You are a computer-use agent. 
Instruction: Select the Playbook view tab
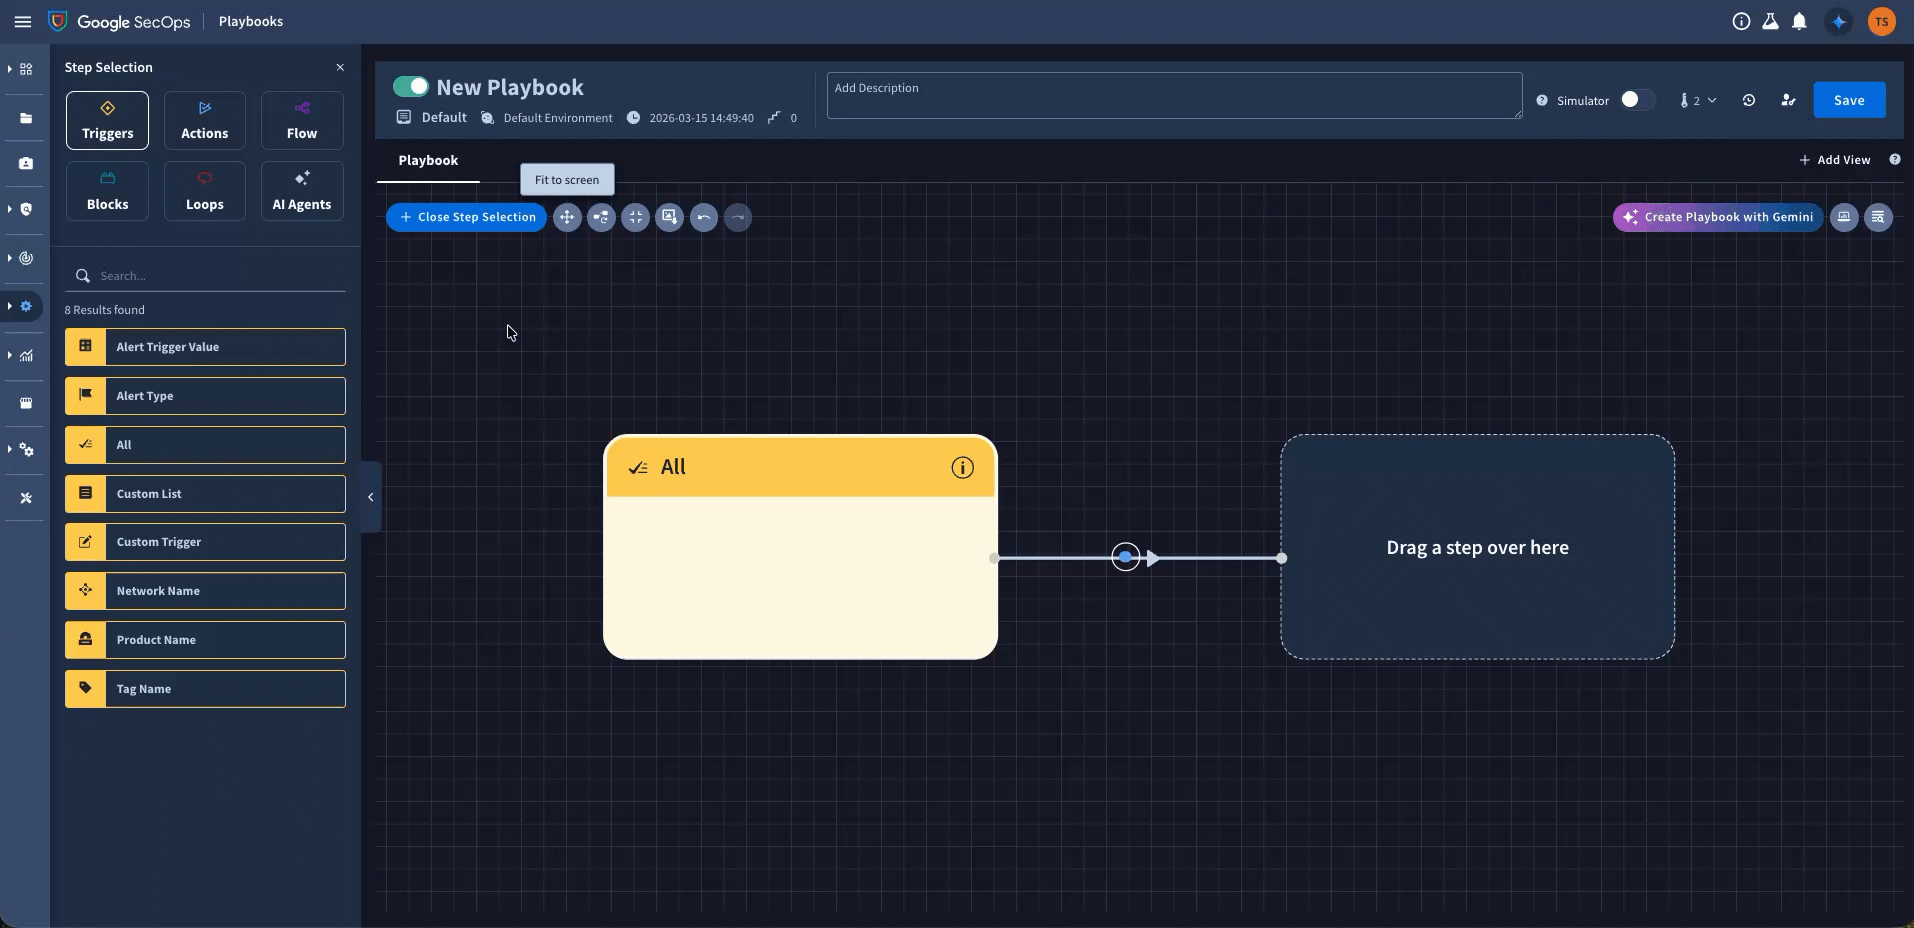(428, 160)
